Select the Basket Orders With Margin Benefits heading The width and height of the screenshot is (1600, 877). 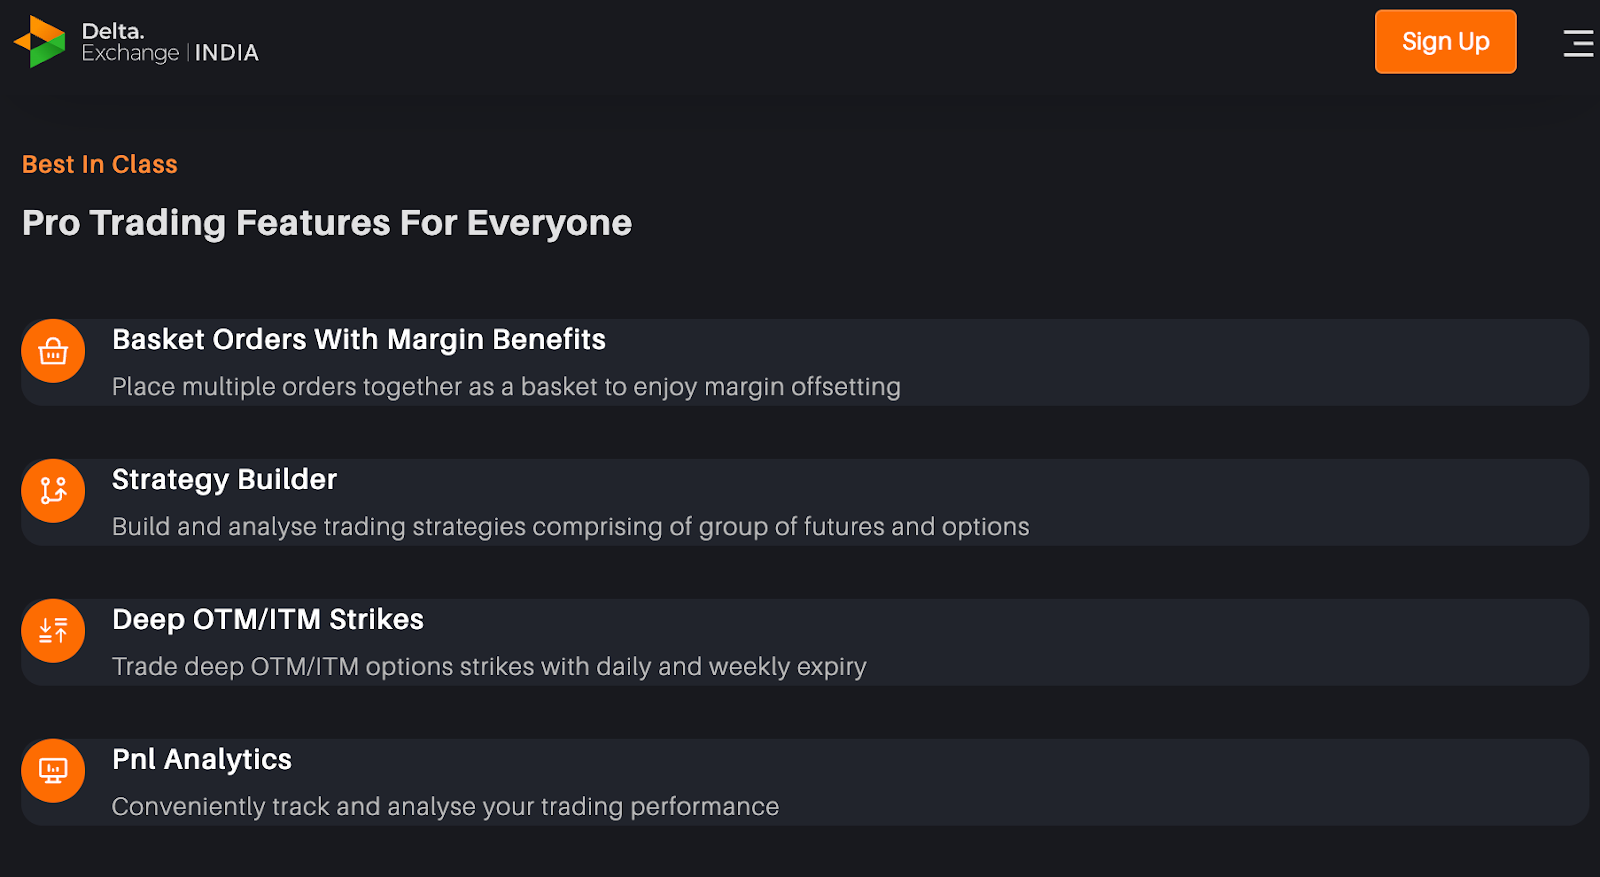[358, 340]
